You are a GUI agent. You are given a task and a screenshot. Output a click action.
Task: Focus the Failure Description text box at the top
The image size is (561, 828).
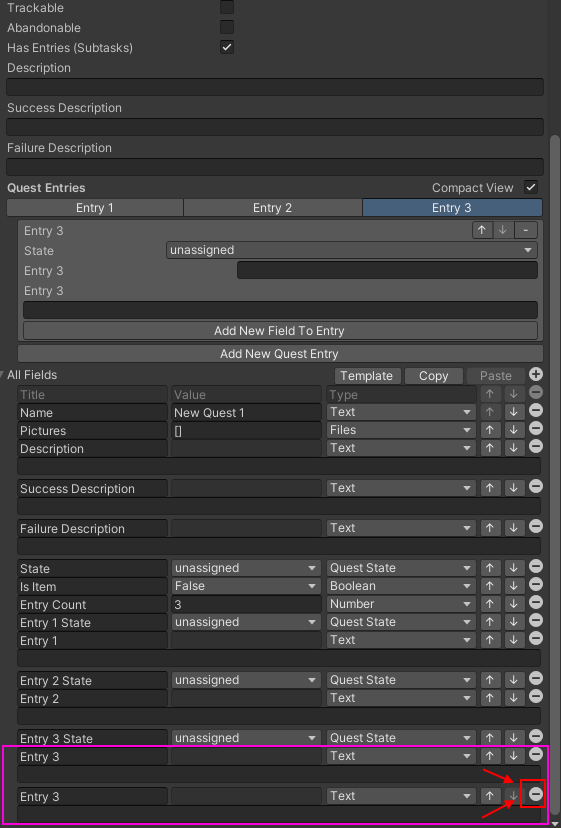click(275, 167)
